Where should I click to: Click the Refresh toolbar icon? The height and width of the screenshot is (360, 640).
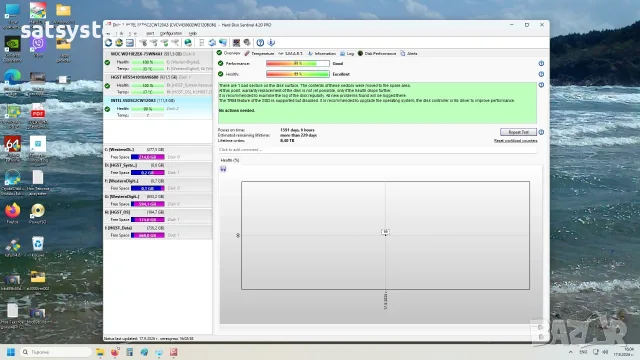pos(108,42)
